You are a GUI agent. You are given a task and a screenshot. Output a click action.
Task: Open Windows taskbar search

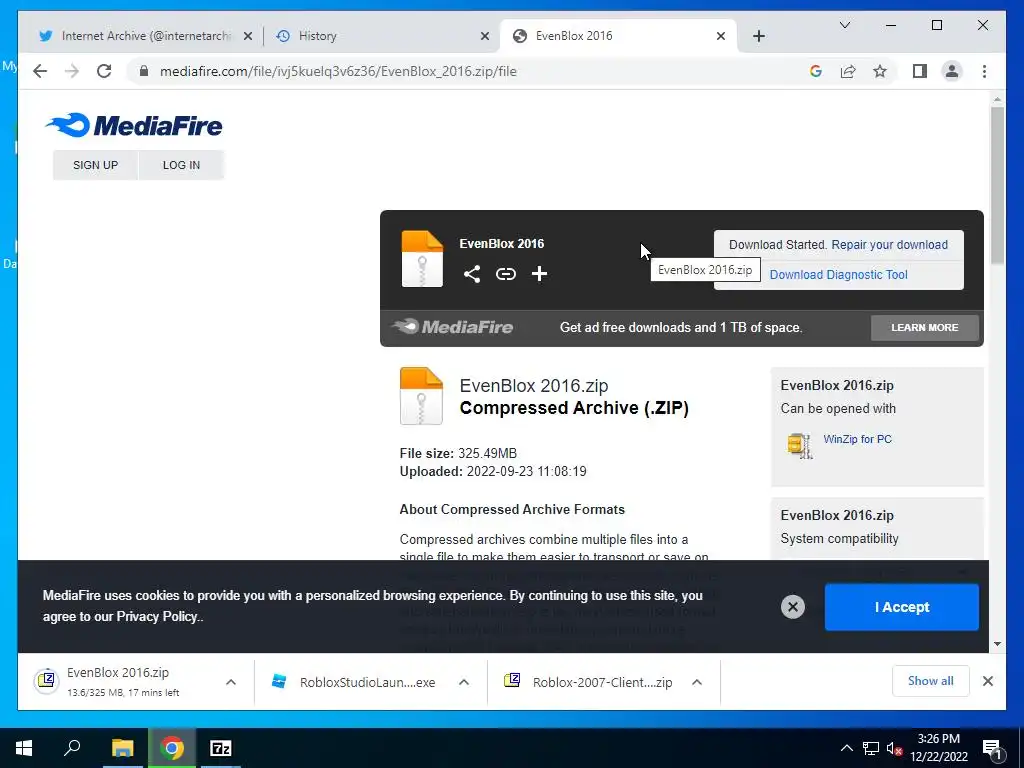pos(72,748)
